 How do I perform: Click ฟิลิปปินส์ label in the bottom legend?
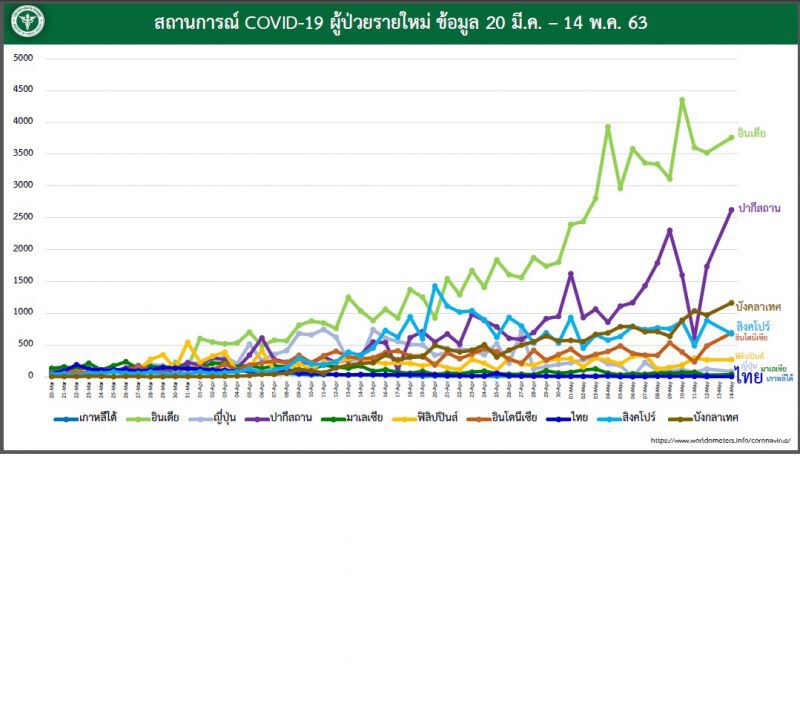point(437,418)
